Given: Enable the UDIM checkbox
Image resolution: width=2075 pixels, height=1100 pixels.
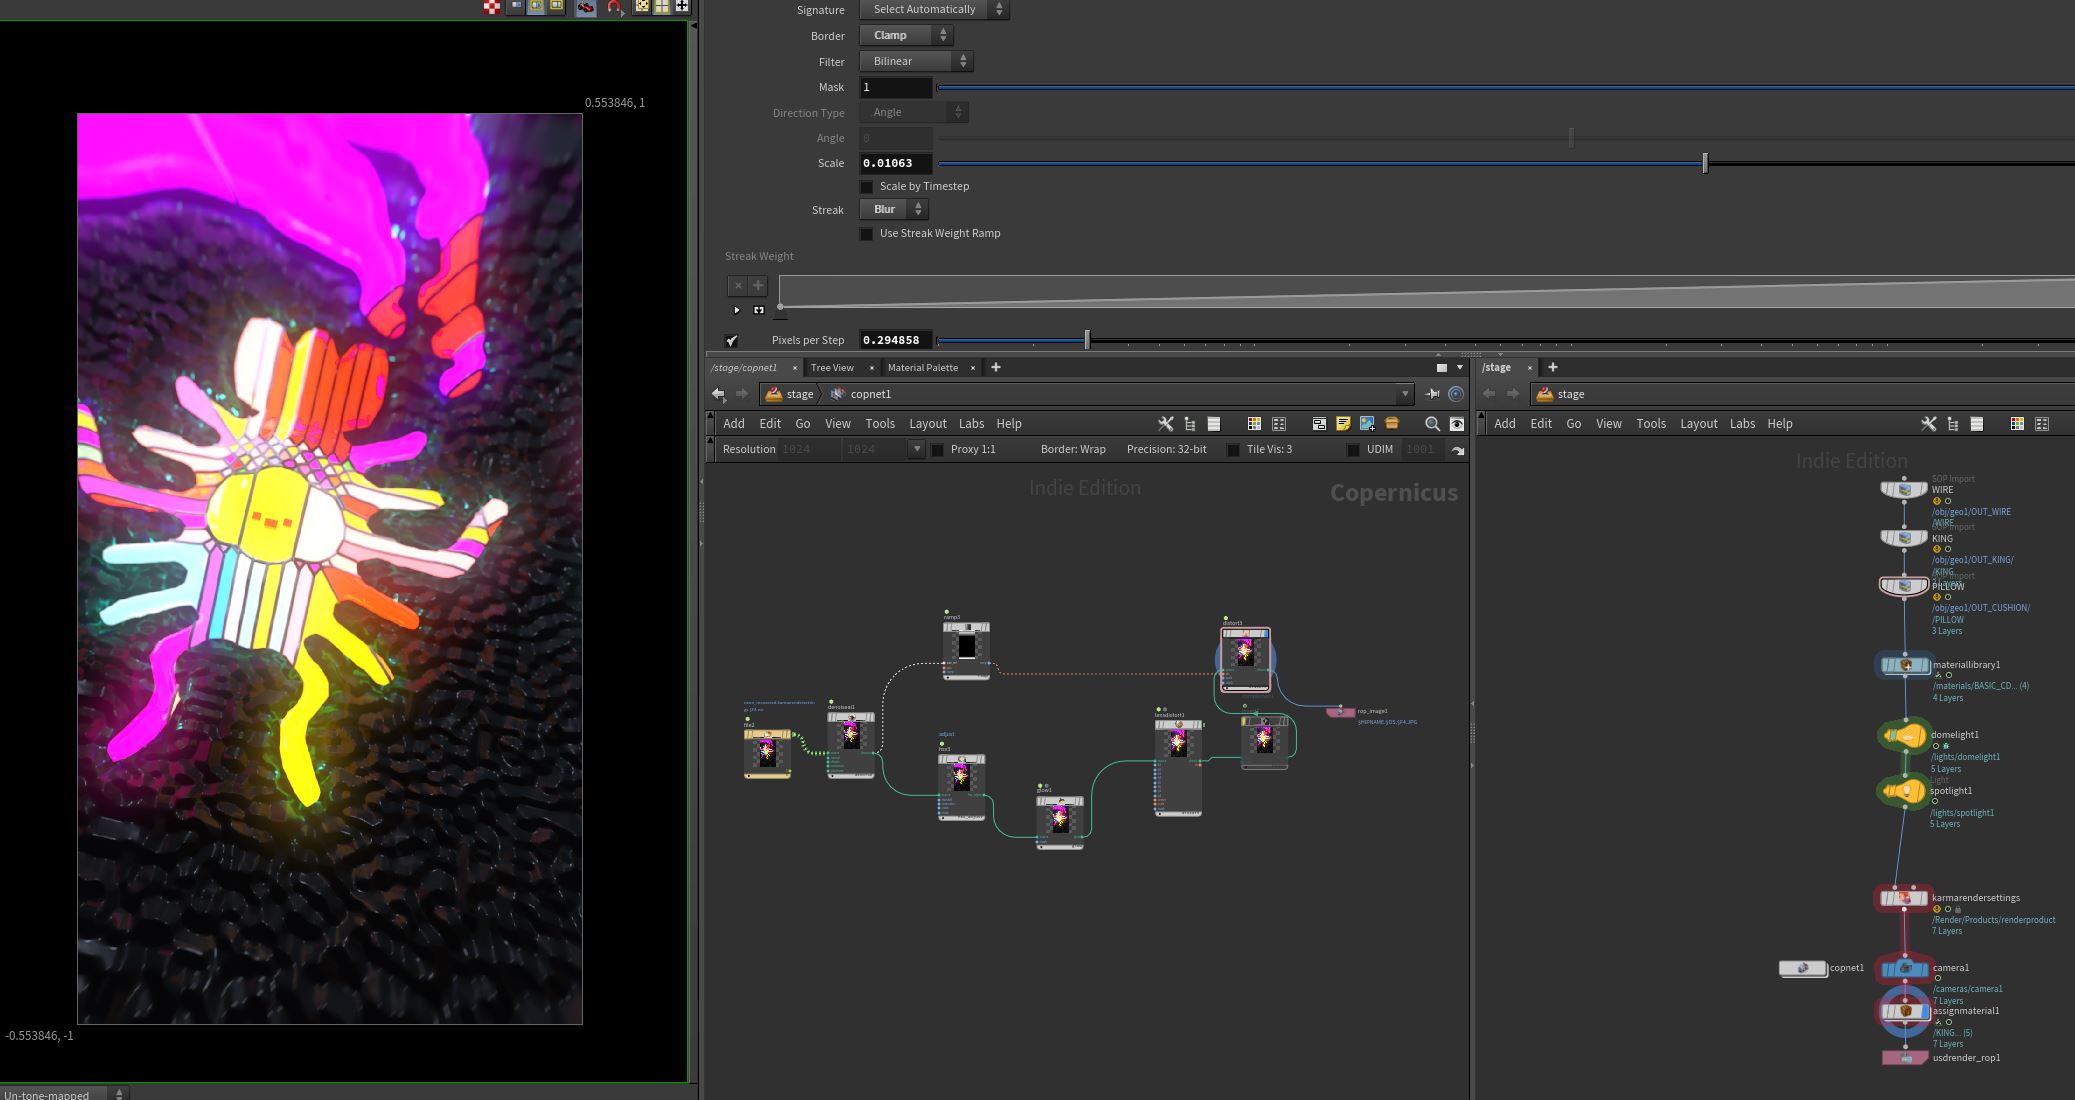Looking at the screenshot, I should click(x=1354, y=450).
